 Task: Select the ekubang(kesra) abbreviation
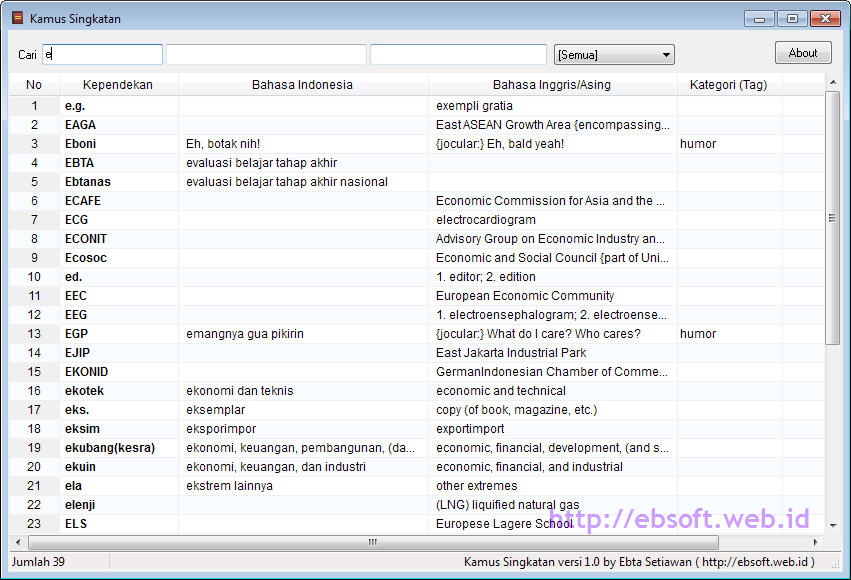click(110, 448)
